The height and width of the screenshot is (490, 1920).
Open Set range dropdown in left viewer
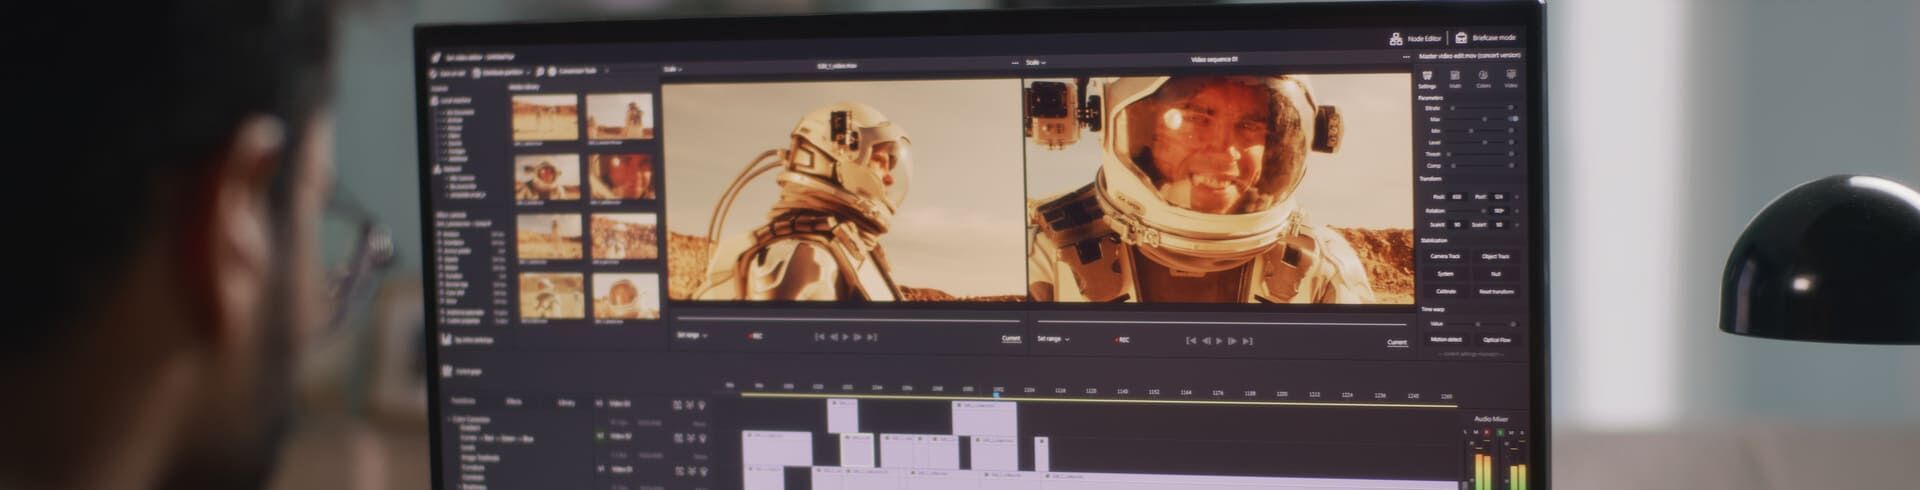coord(692,335)
